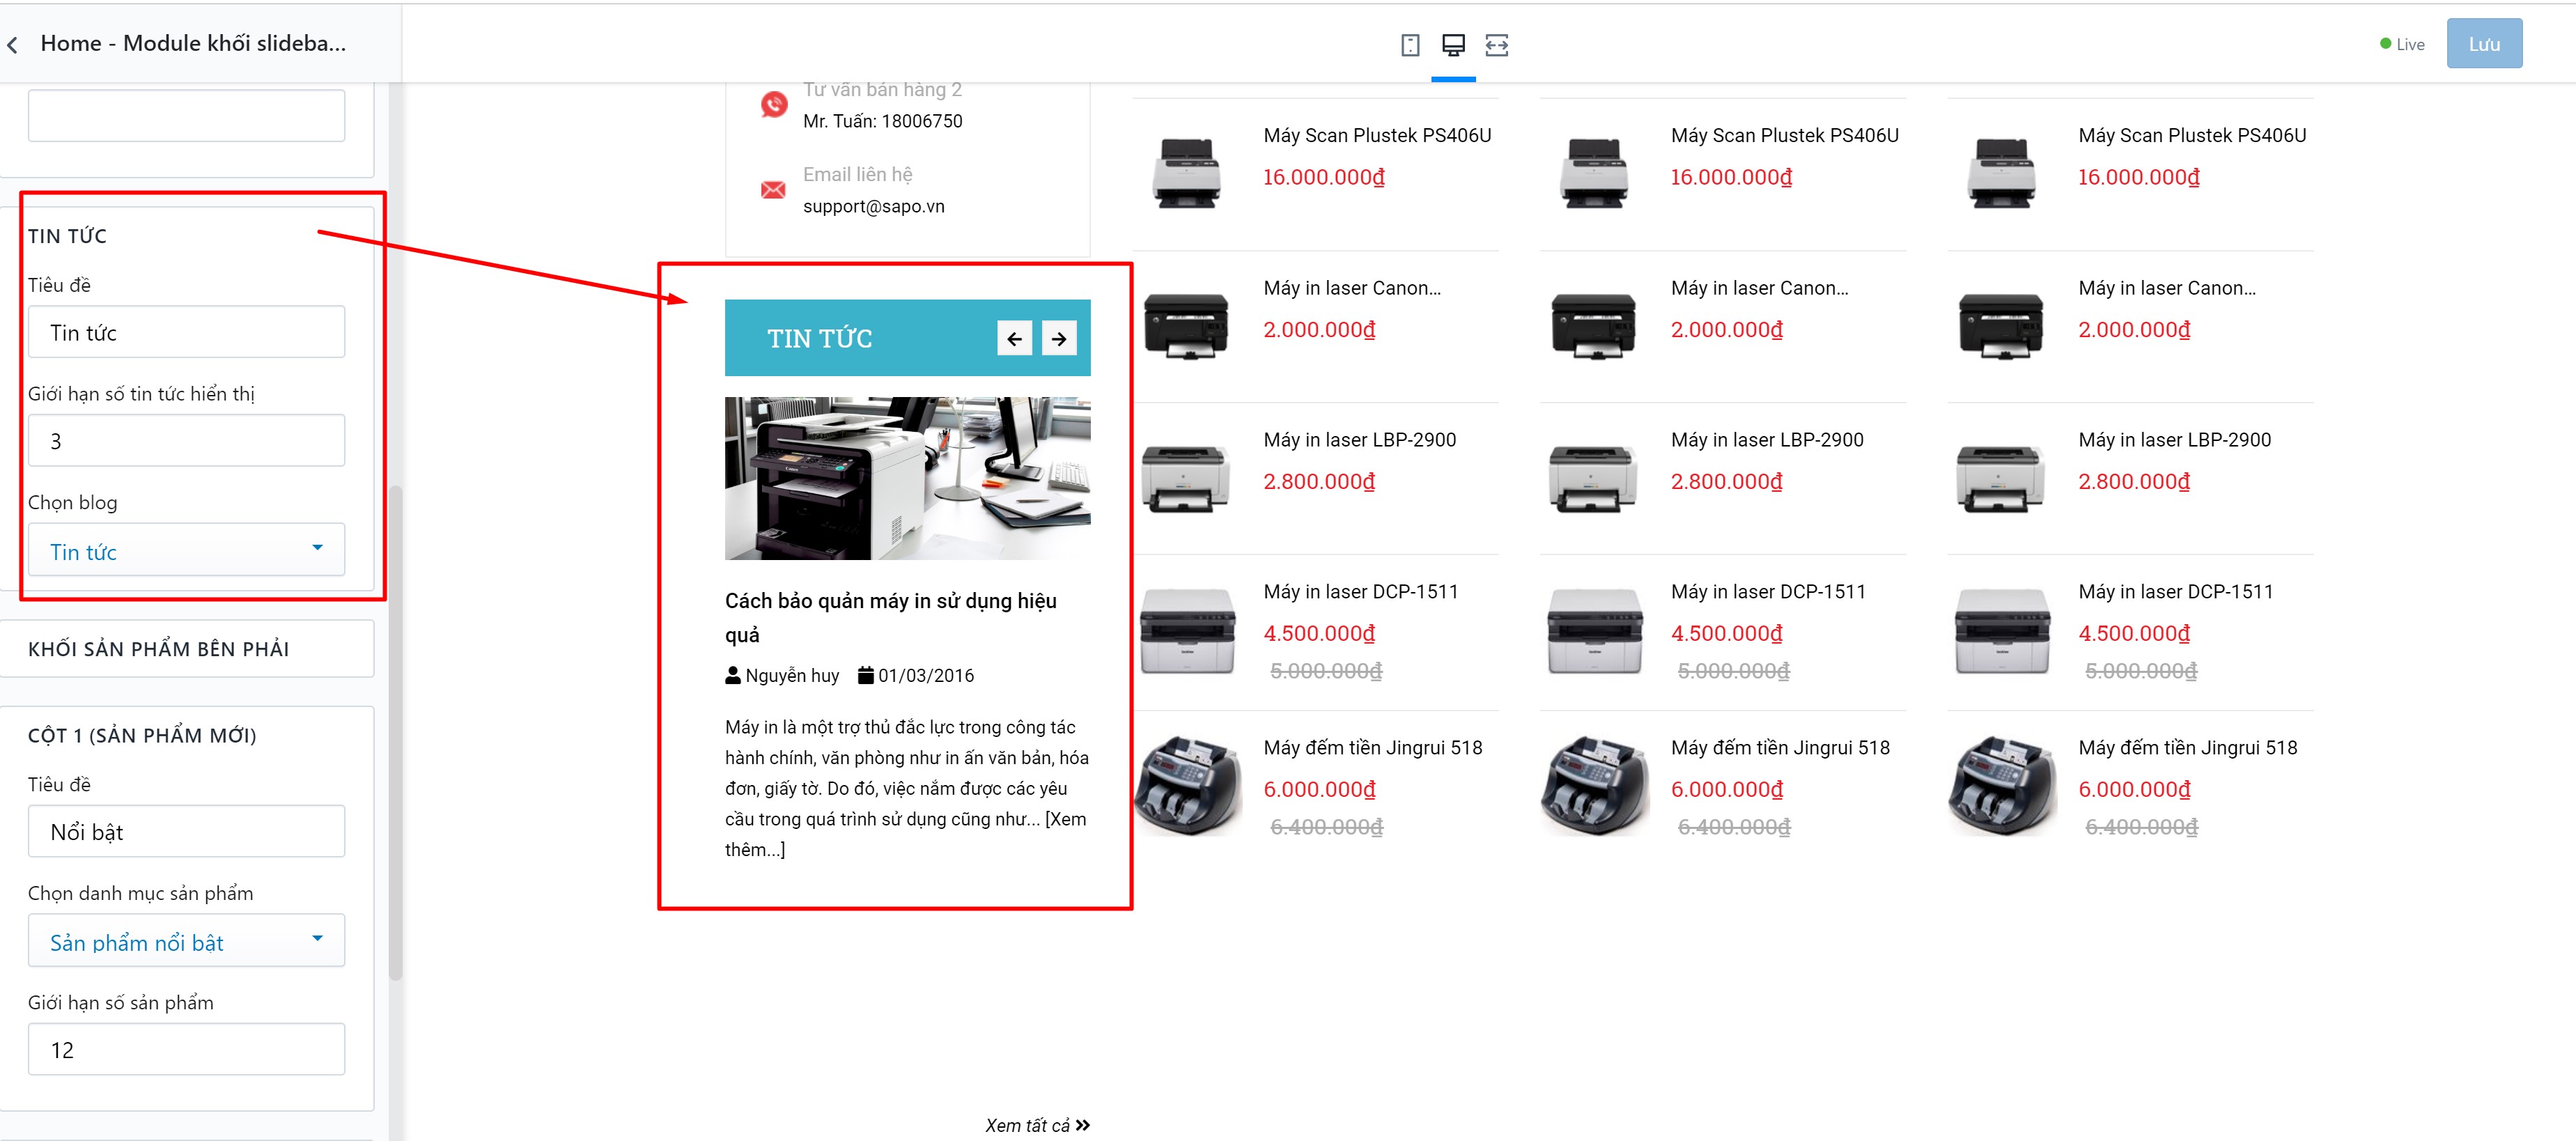Image resolution: width=2576 pixels, height=1141 pixels.
Task: Focus news limit field showing 3
Action: click(186, 441)
